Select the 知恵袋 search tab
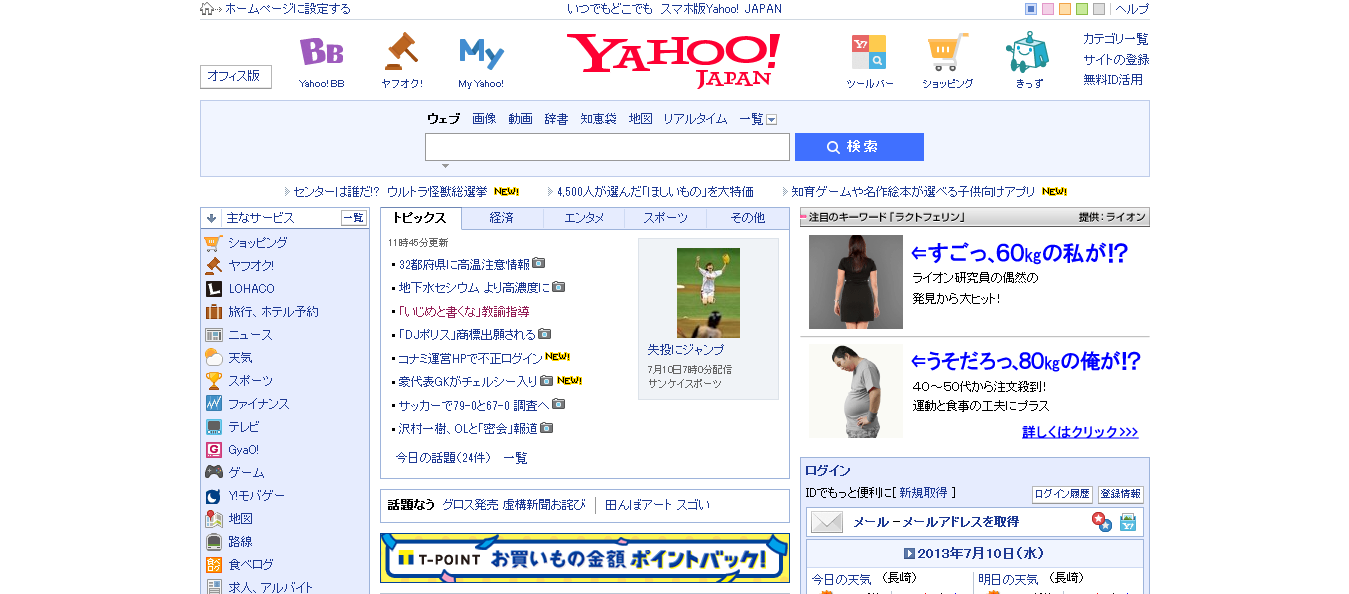 [598, 119]
